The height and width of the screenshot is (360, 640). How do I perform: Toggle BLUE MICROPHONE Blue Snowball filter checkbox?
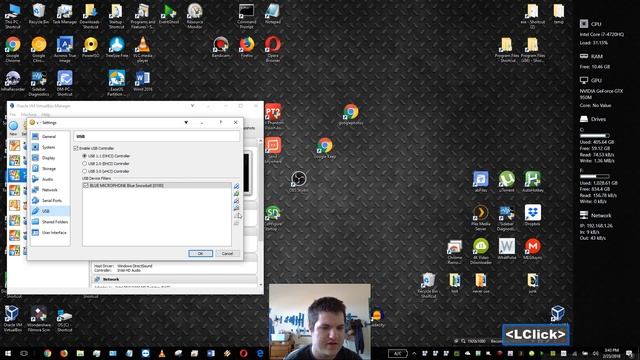(x=86, y=185)
